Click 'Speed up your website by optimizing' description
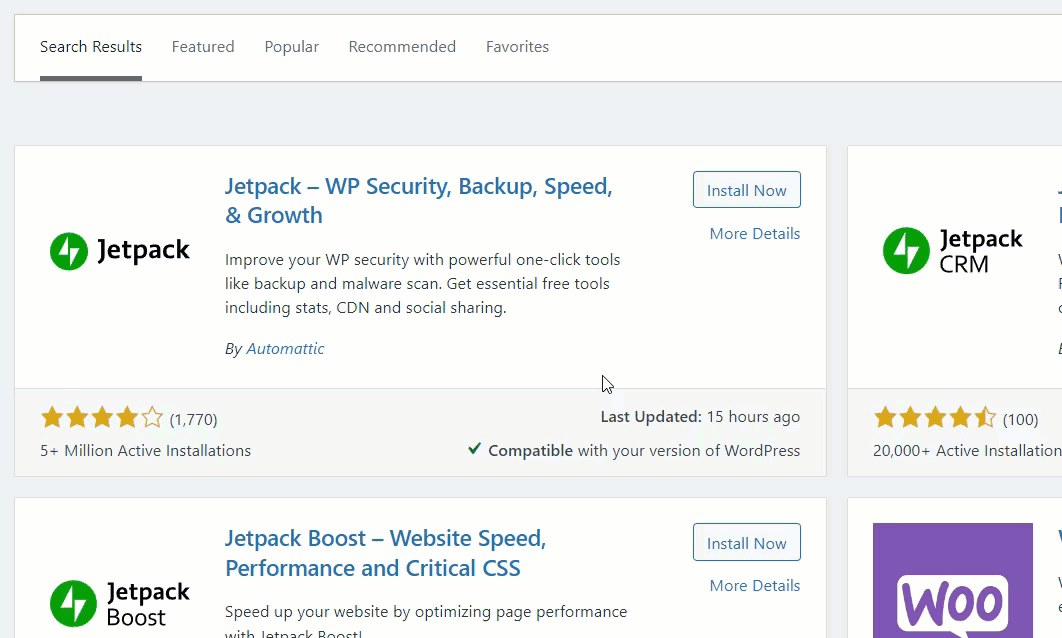 (426, 621)
